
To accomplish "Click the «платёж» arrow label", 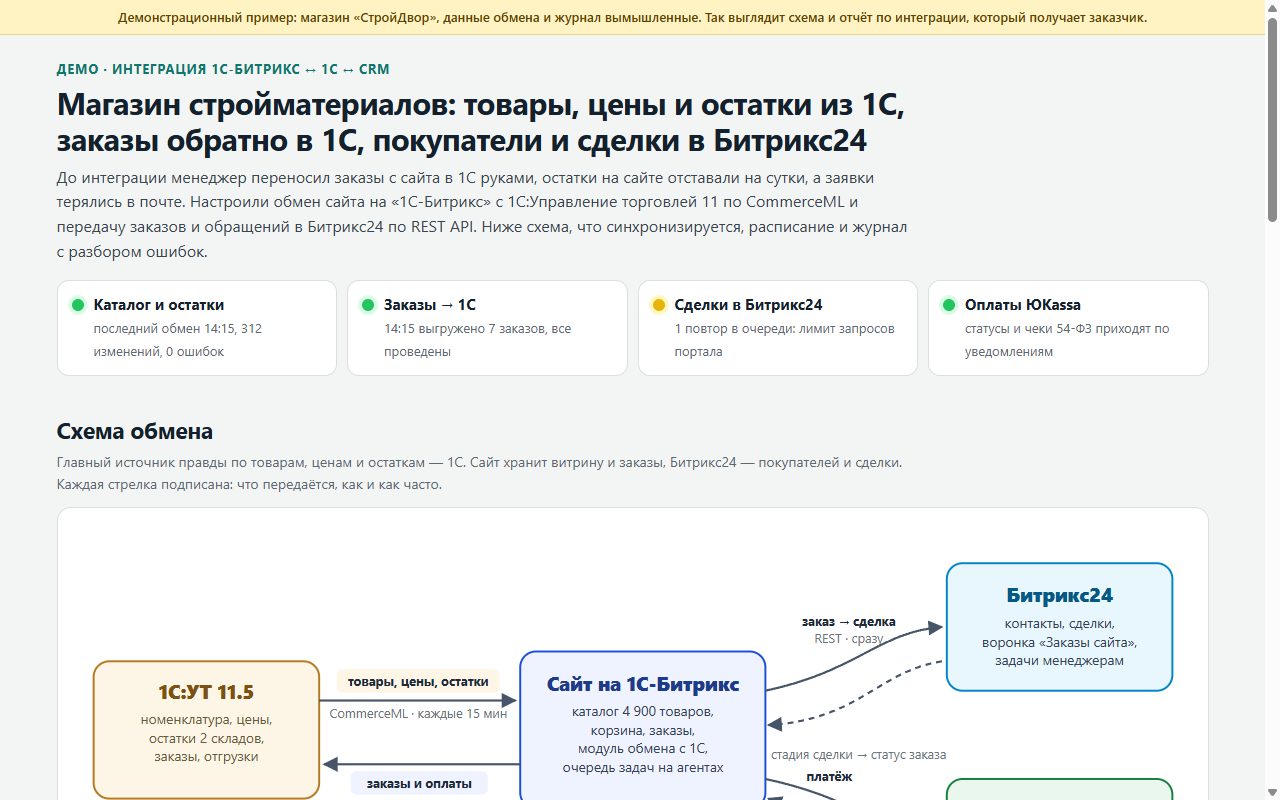I will pyautogui.click(x=828, y=776).
